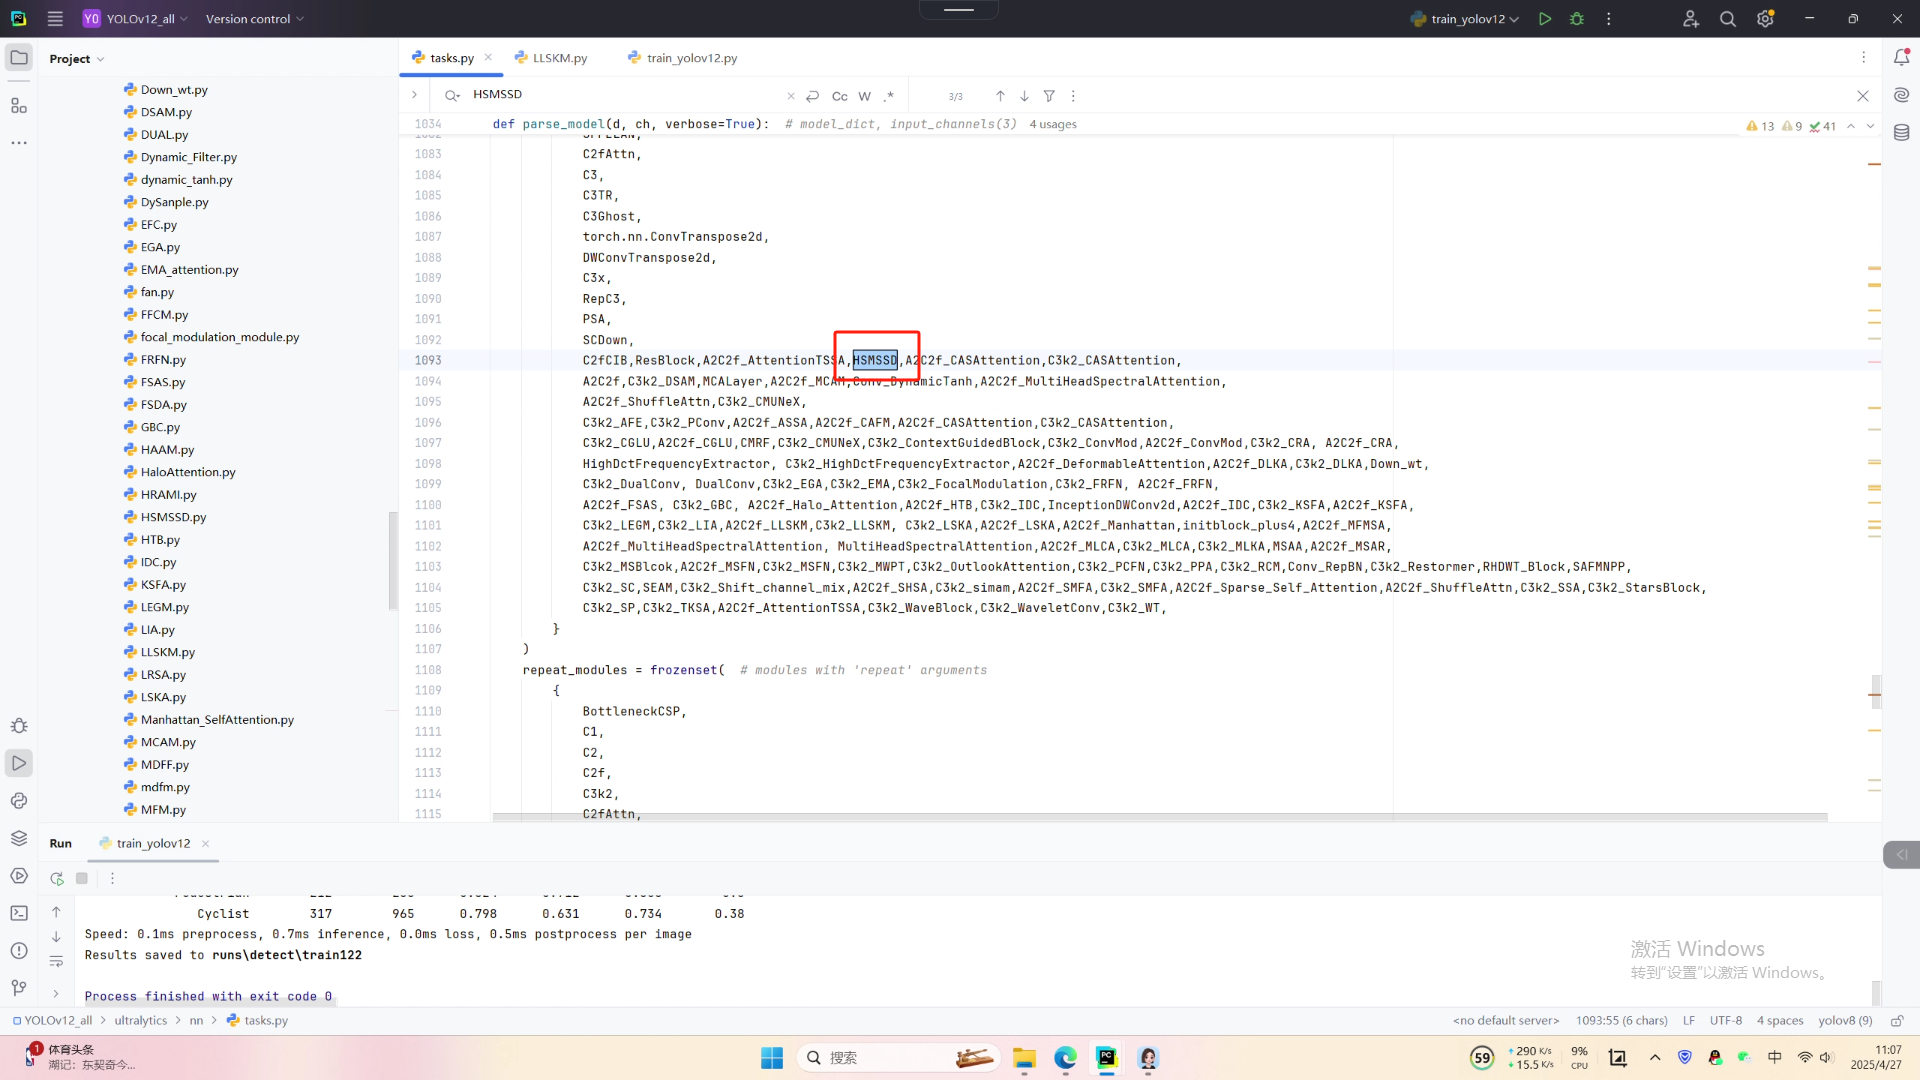Image resolution: width=1920 pixels, height=1080 pixels.
Task: Expand the Project view dropdown
Action: click(x=77, y=59)
